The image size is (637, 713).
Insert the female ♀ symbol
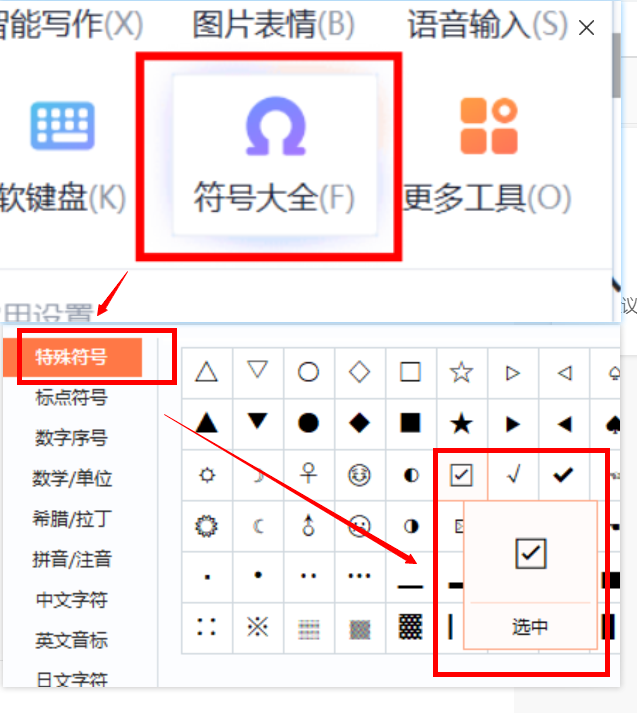309,475
